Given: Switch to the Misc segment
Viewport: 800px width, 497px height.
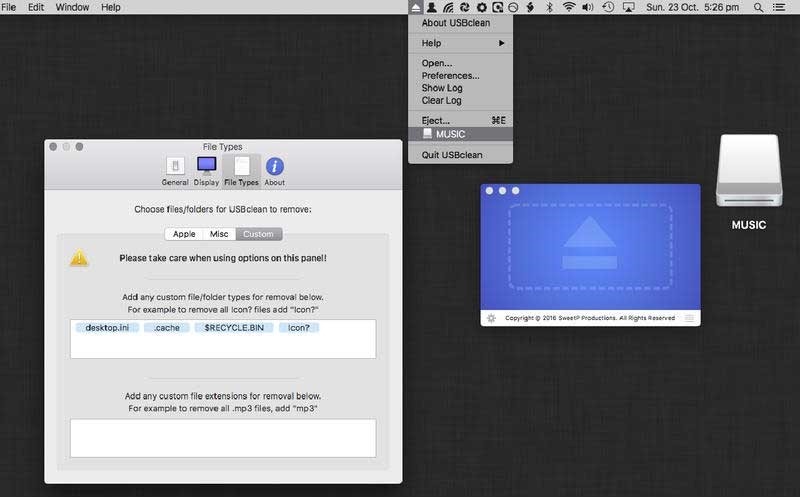Looking at the screenshot, I should pyautogui.click(x=219, y=234).
